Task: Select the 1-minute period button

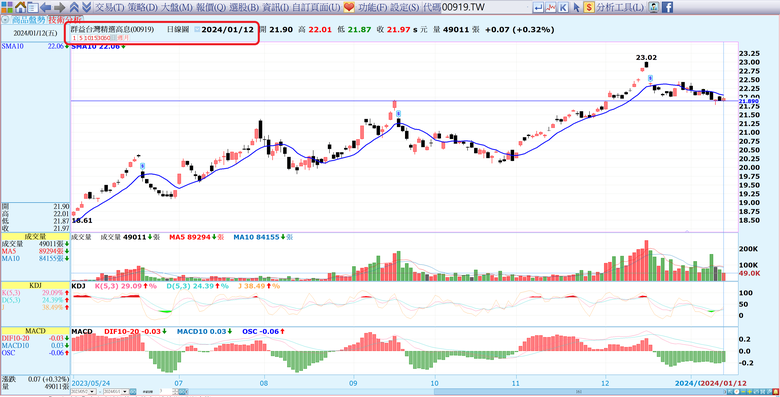Action: pyautogui.click(x=74, y=38)
